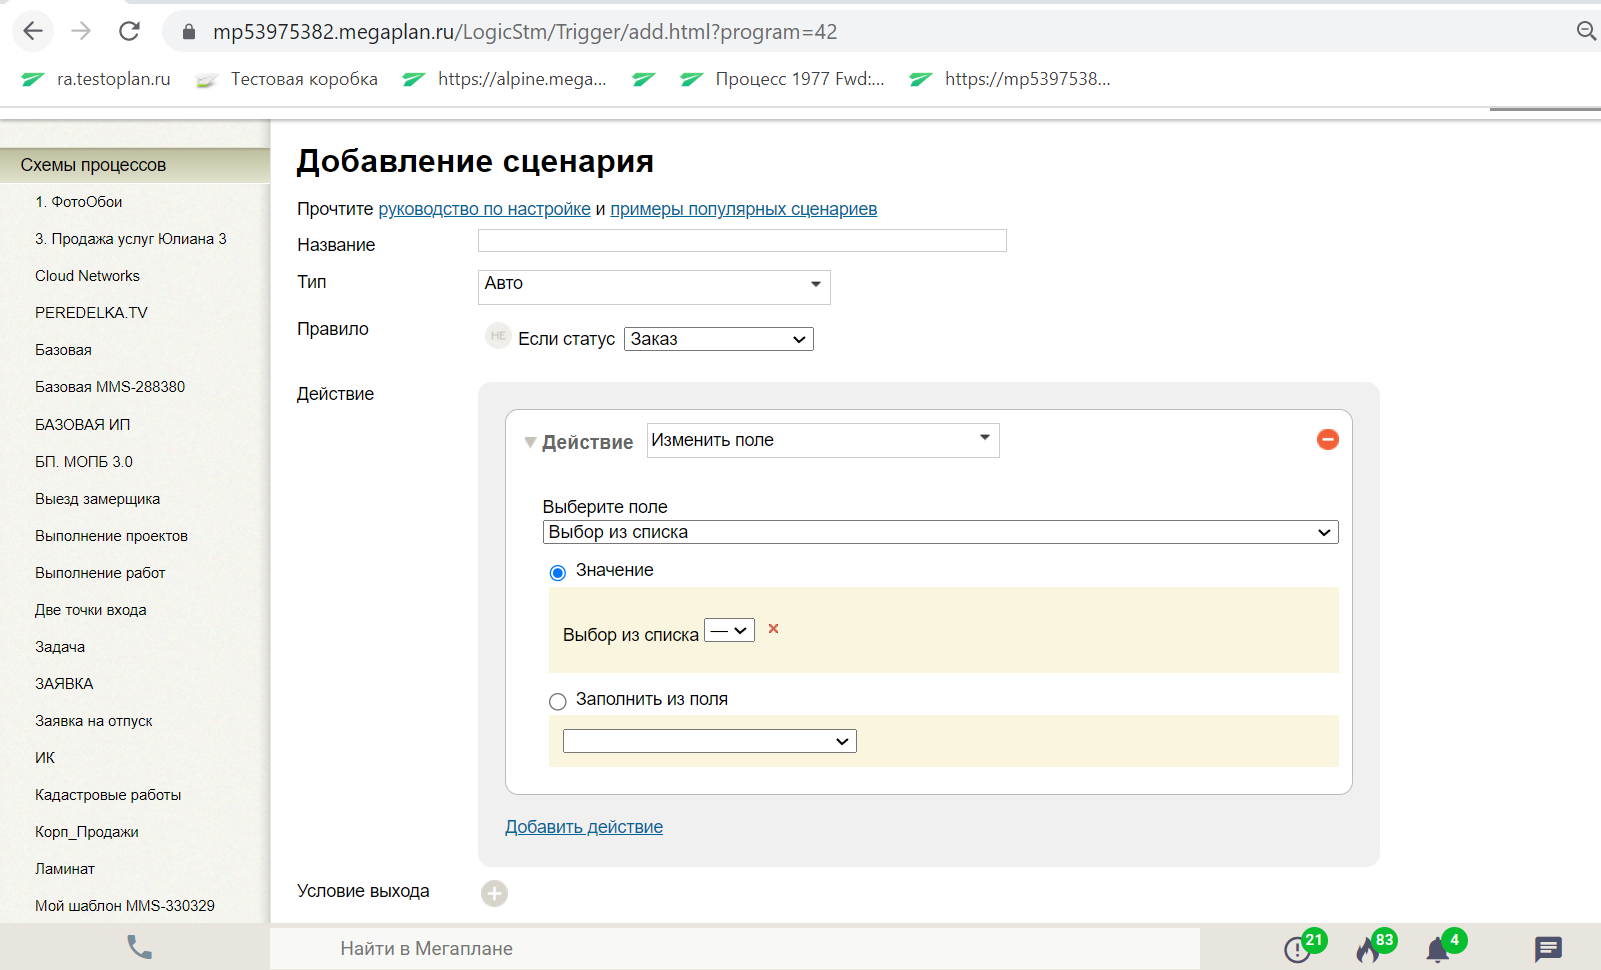The width and height of the screenshot is (1601, 970).
Task: Select the Значение radio button
Action: [x=558, y=573]
